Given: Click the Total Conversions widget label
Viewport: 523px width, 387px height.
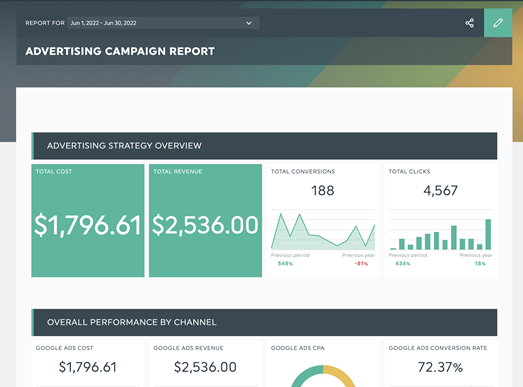Looking at the screenshot, I should pyautogui.click(x=303, y=171).
